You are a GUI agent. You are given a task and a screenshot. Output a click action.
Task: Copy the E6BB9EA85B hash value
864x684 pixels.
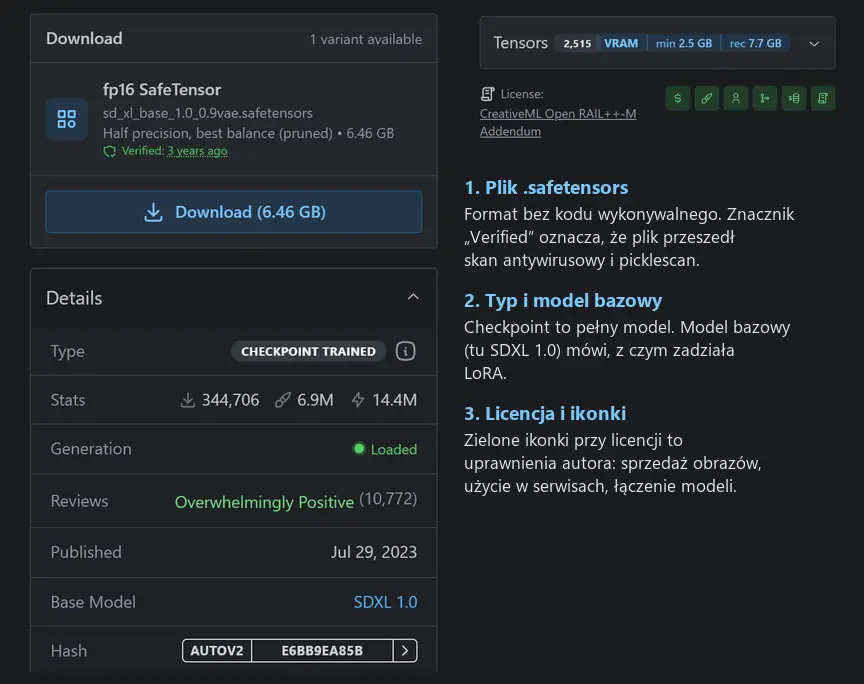322,651
